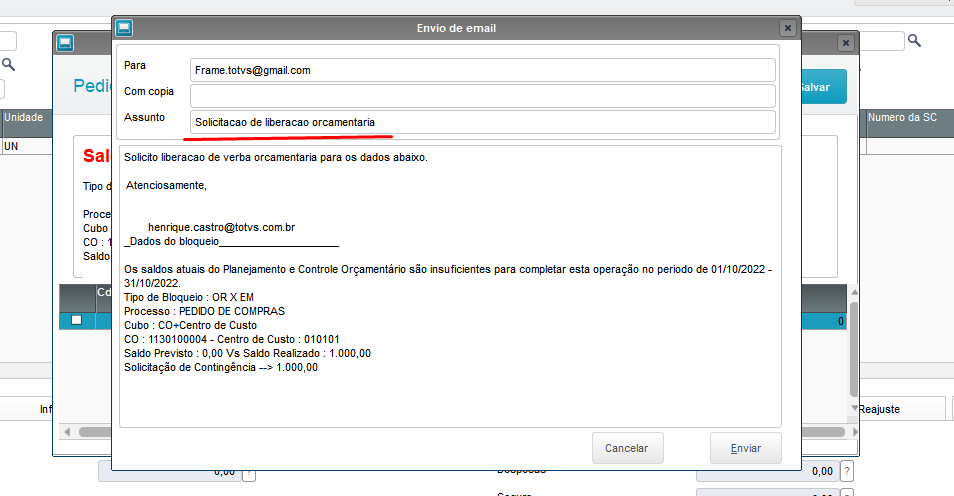Screen dimensions: 954x496
Task: Click the vertical scrollbar of background grid
Action: pos(854,350)
